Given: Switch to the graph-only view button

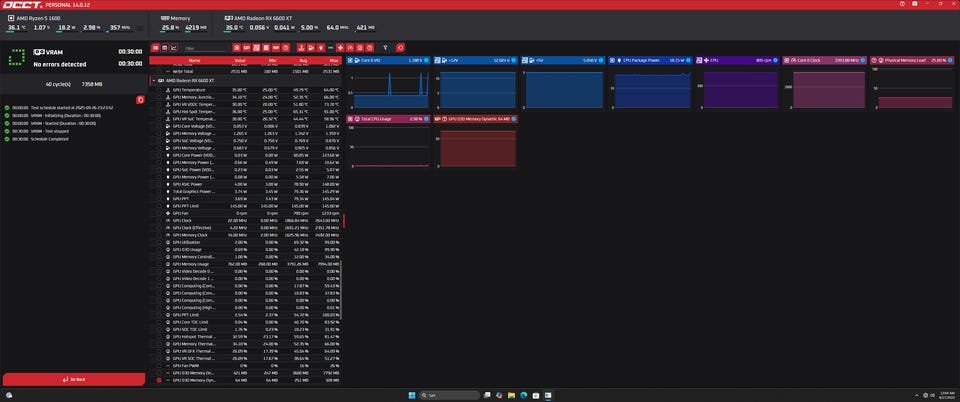Looking at the screenshot, I should tap(174, 47).
